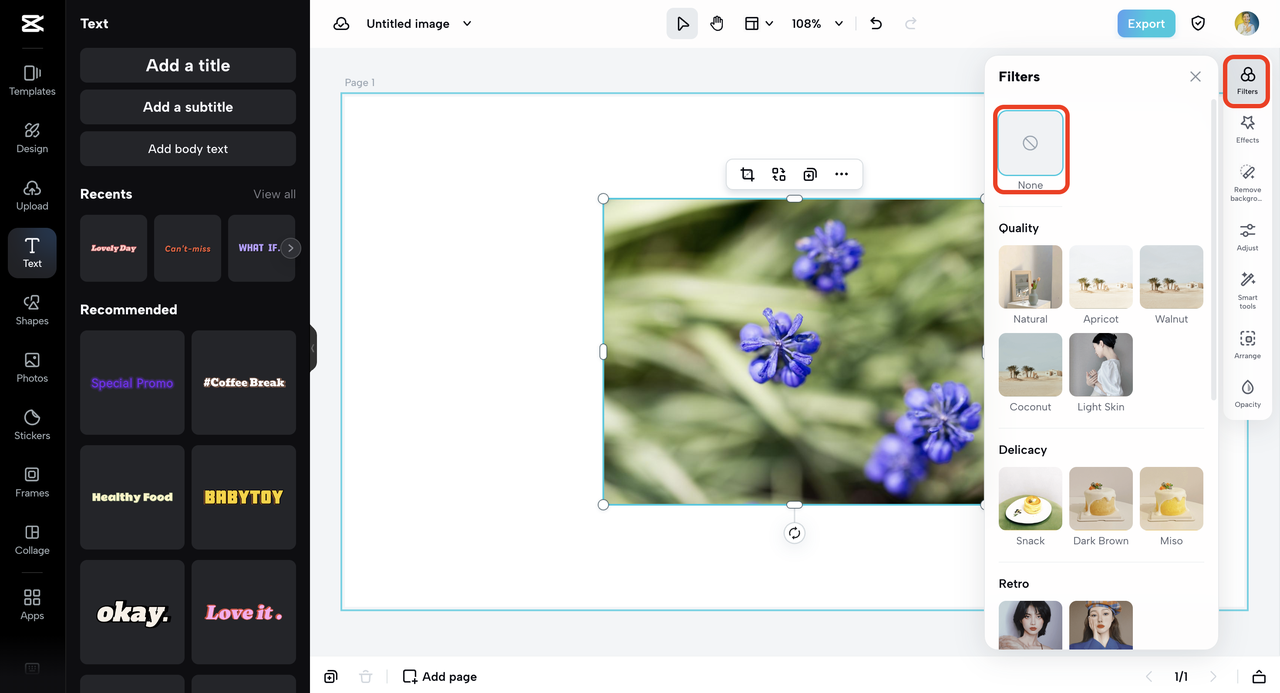Crop the selected image
This screenshot has height=693, width=1280.
tap(747, 174)
